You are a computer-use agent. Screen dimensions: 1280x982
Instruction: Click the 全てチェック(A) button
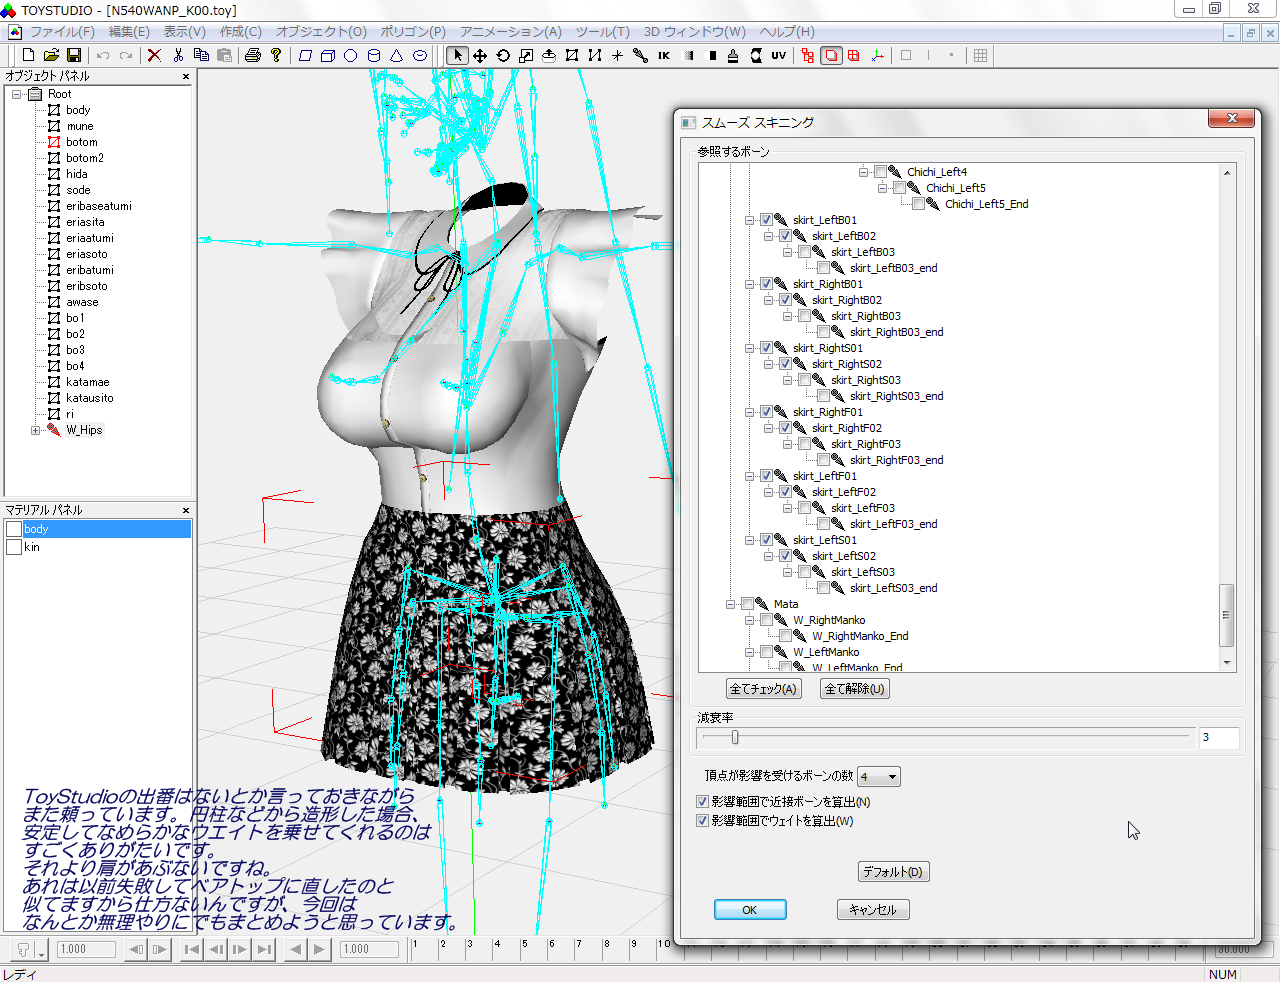(x=763, y=689)
